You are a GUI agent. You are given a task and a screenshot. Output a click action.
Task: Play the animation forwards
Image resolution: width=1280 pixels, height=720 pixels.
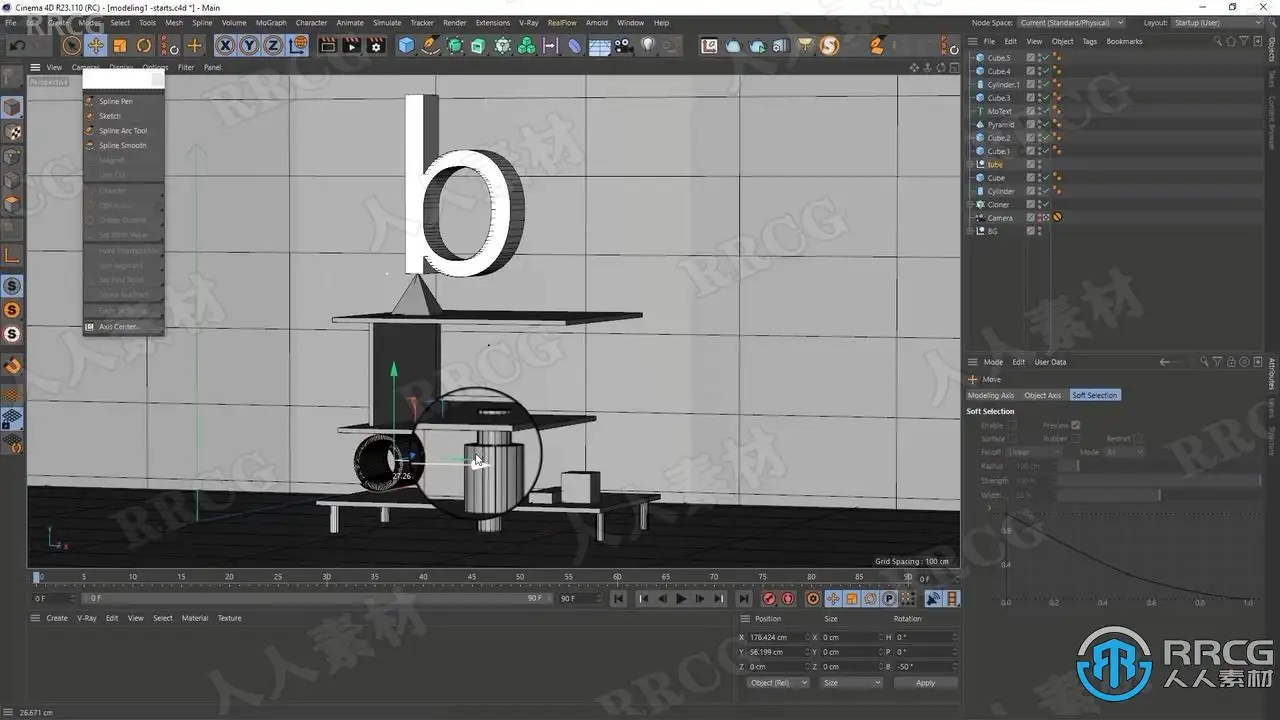681,599
